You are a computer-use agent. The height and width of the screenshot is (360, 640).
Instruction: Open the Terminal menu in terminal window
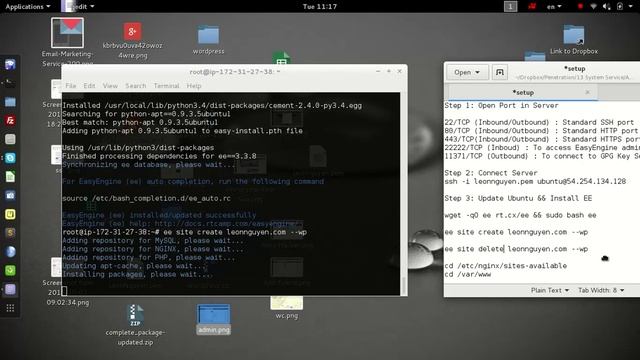pos(166,86)
